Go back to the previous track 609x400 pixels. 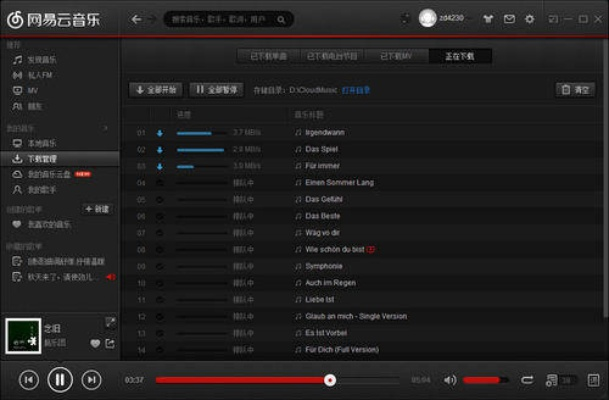click(29, 380)
